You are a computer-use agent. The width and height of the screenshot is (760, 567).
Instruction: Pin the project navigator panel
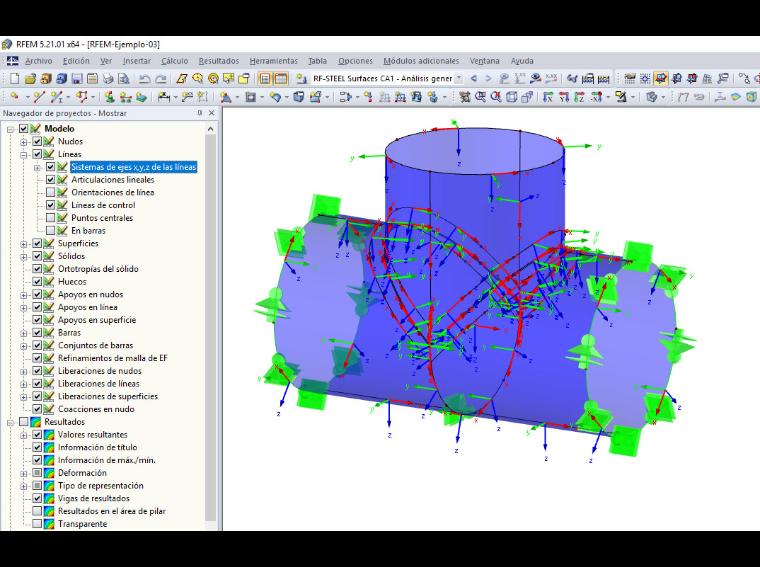click(200, 113)
